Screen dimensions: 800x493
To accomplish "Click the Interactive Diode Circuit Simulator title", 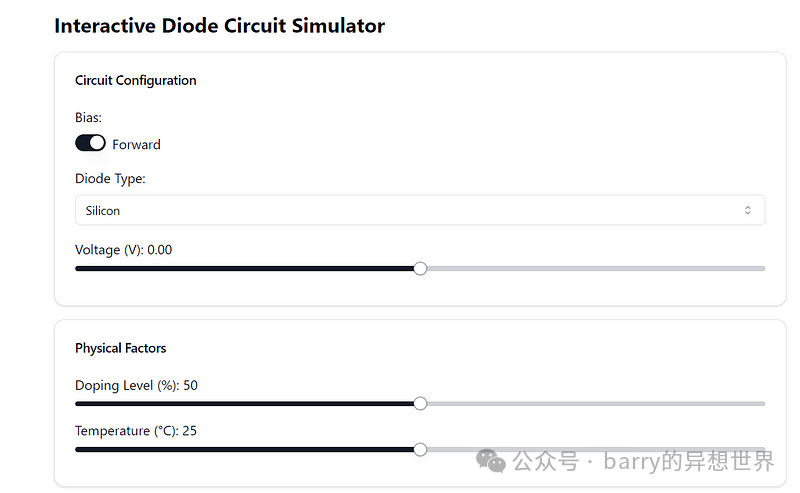I will coord(219,26).
